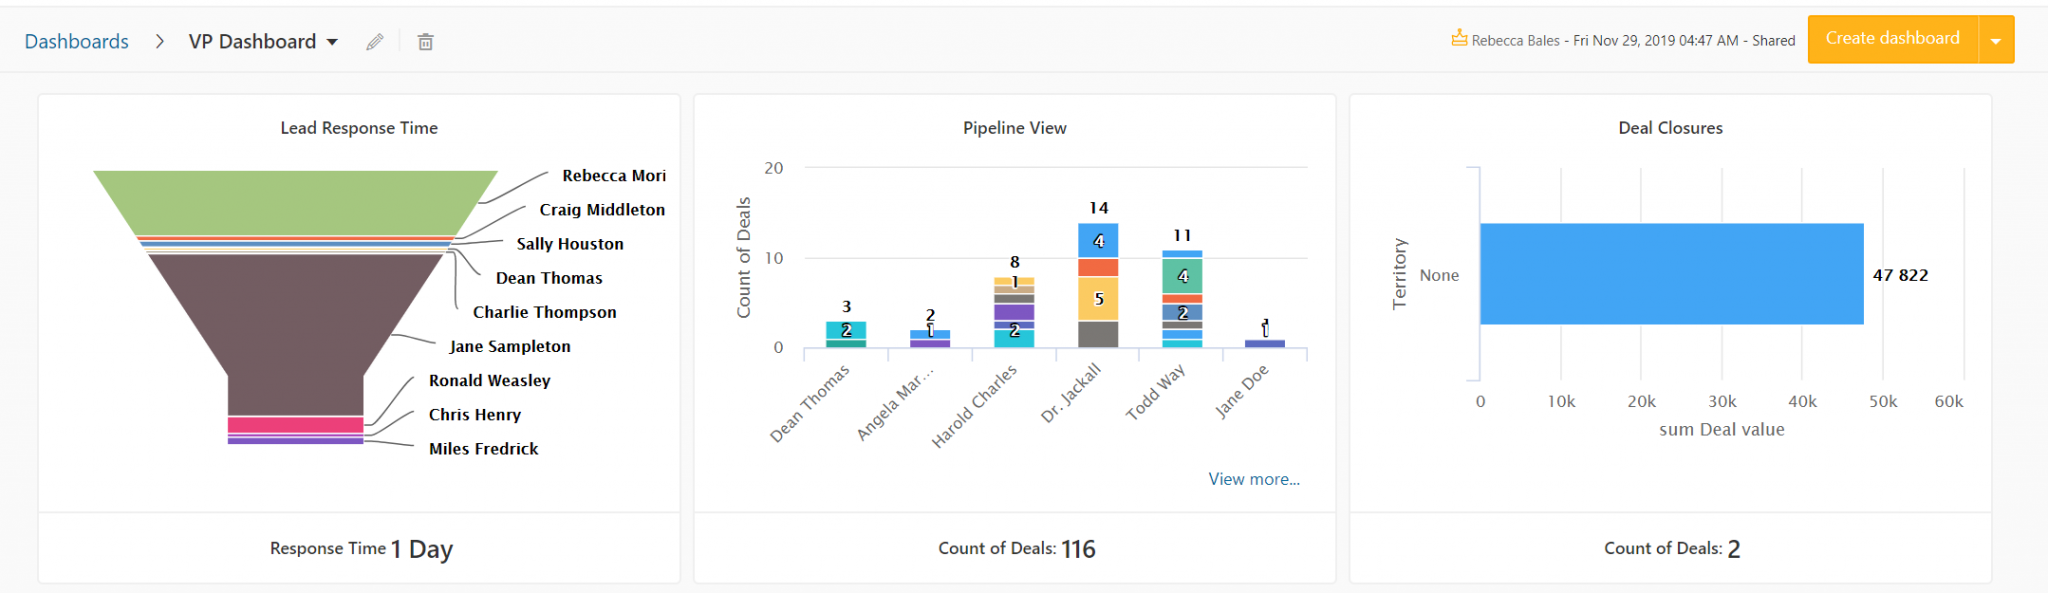This screenshot has width=2048, height=593.
Task: Delete VP Dashboard via the trash icon
Action: pyautogui.click(x=424, y=41)
